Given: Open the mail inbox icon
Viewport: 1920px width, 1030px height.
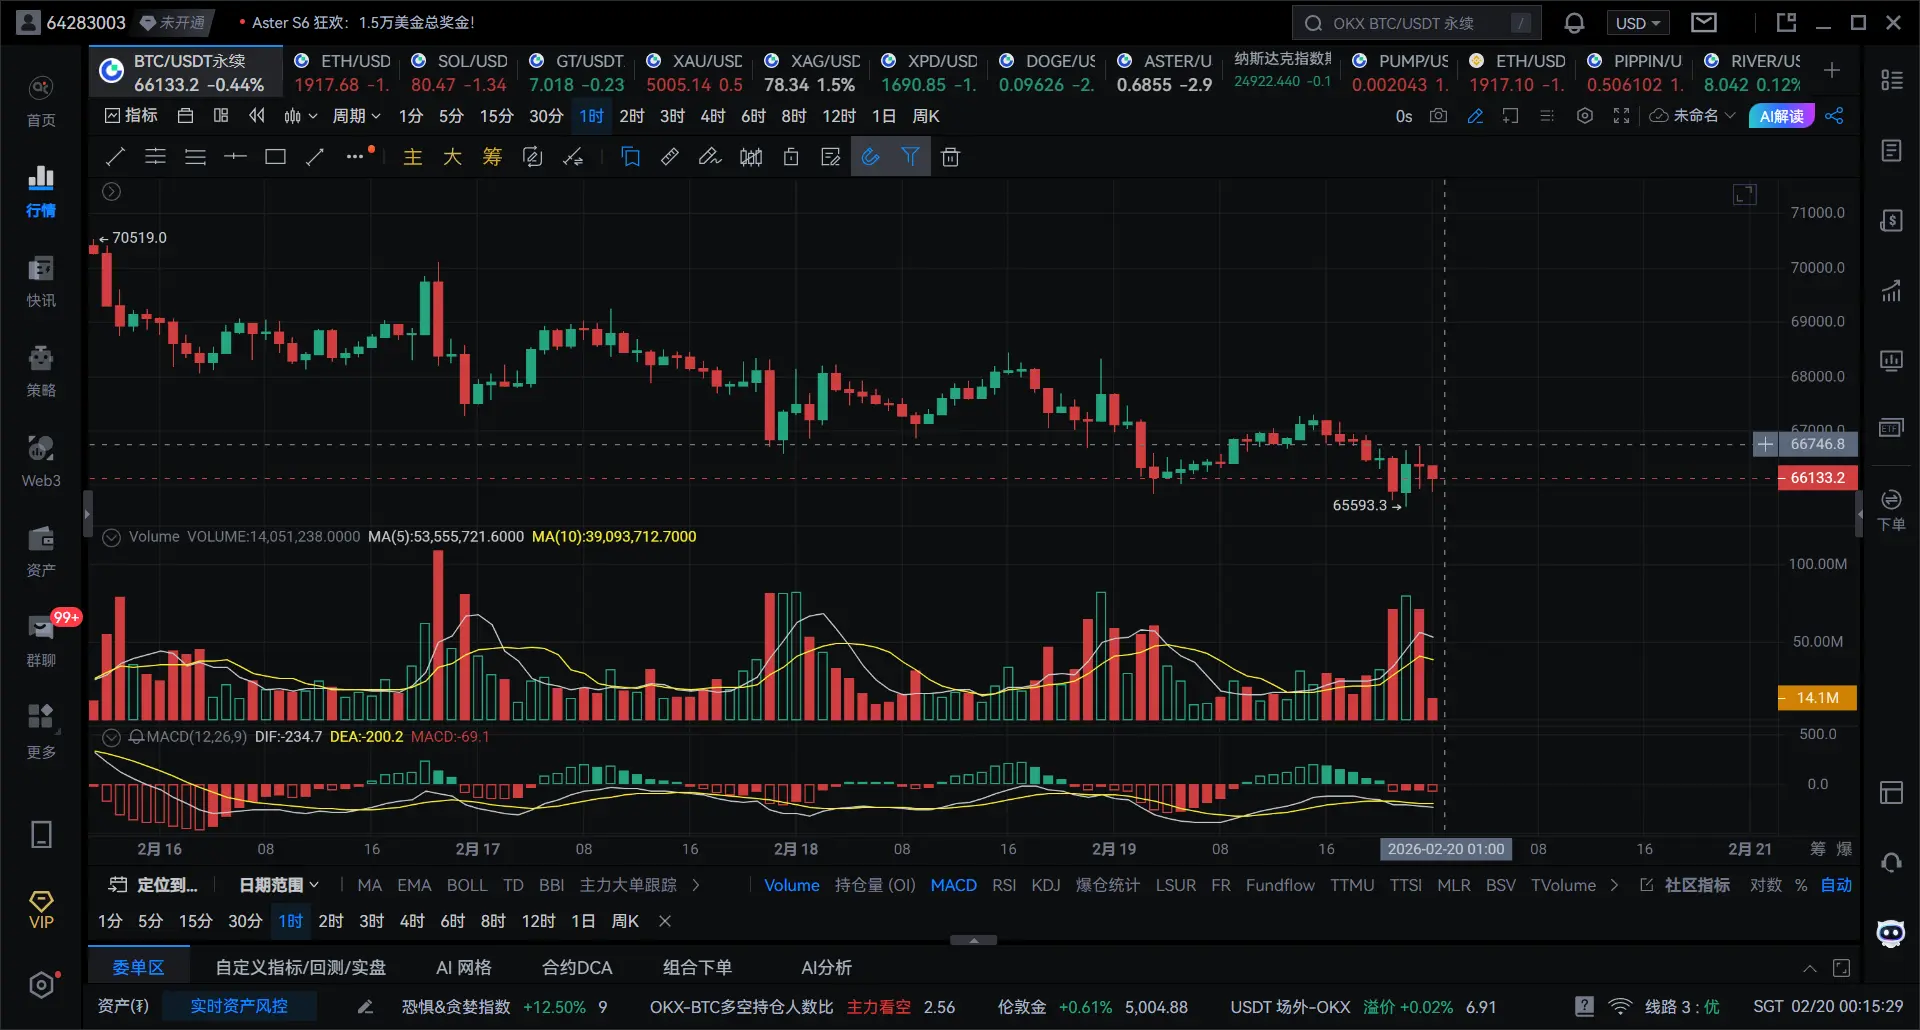Looking at the screenshot, I should pyautogui.click(x=1704, y=22).
